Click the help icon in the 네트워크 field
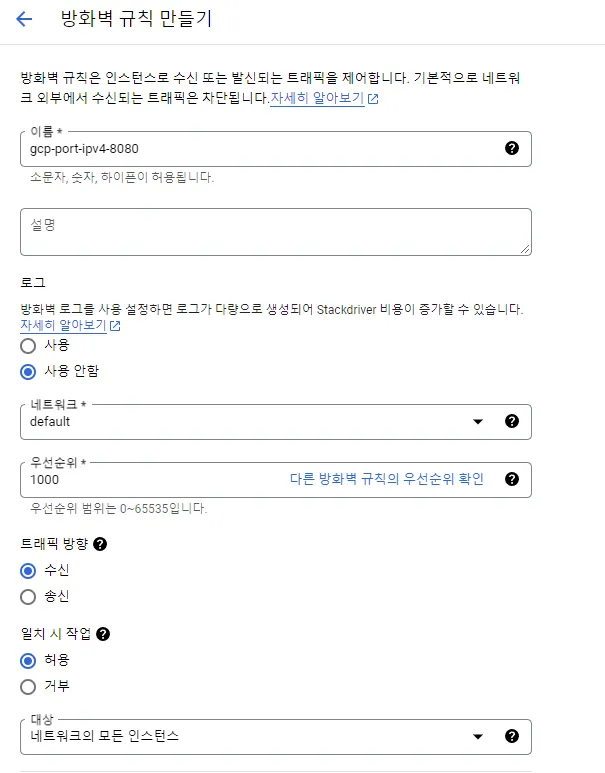The width and height of the screenshot is (605, 773). [512, 421]
